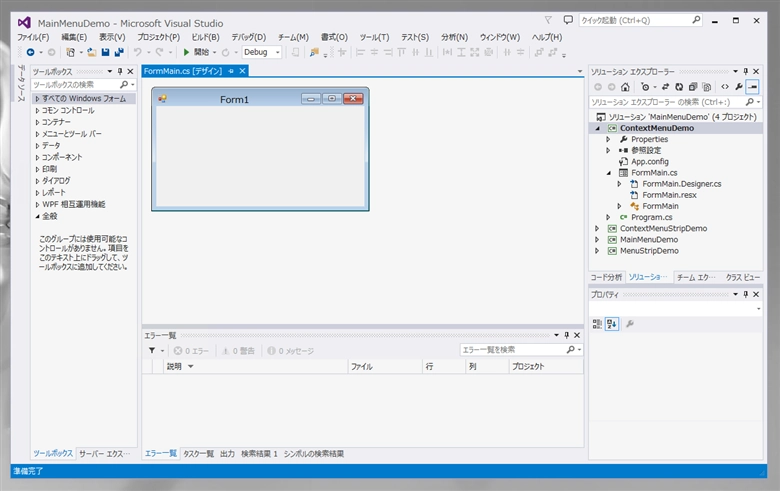The width and height of the screenshot is (780, 491).
Task: Click the エラー一覧を検索 search field
Action: click(x=521, y=350)
